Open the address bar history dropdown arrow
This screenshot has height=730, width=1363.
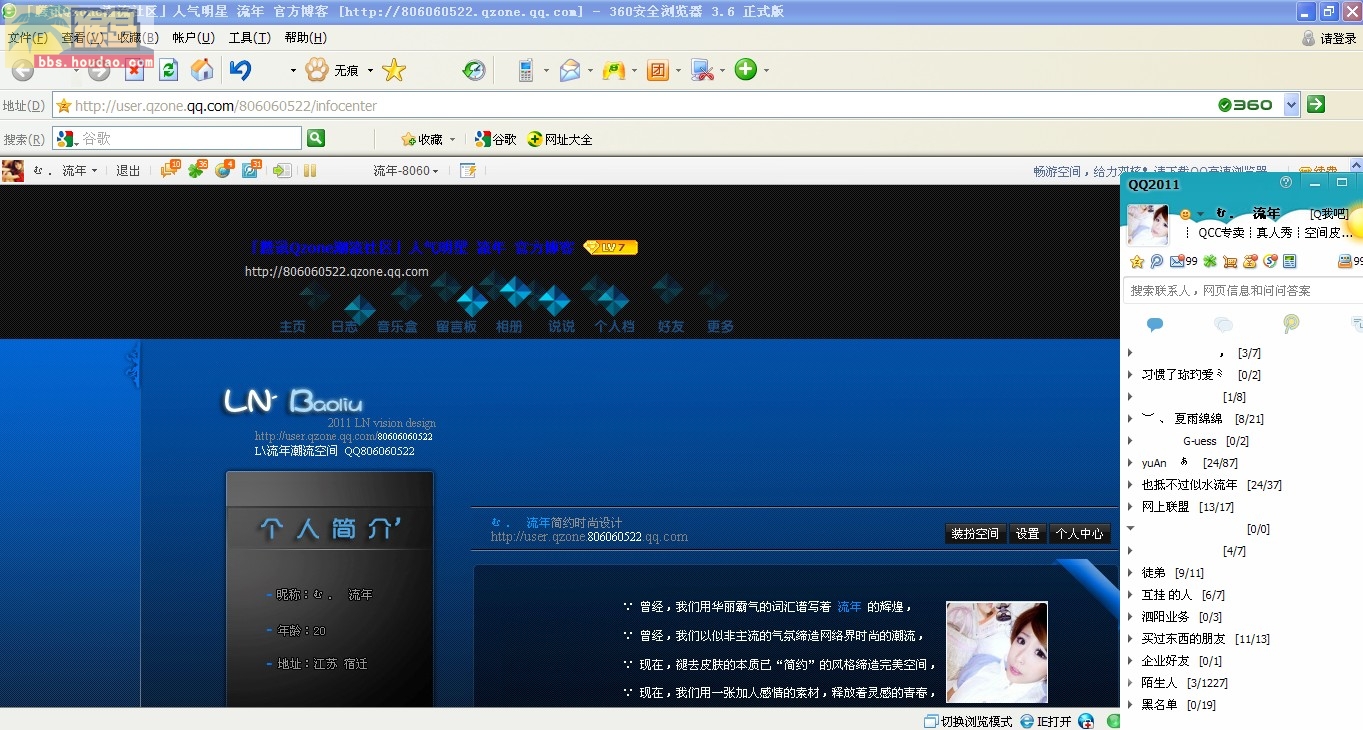[x=1291, y=104]
